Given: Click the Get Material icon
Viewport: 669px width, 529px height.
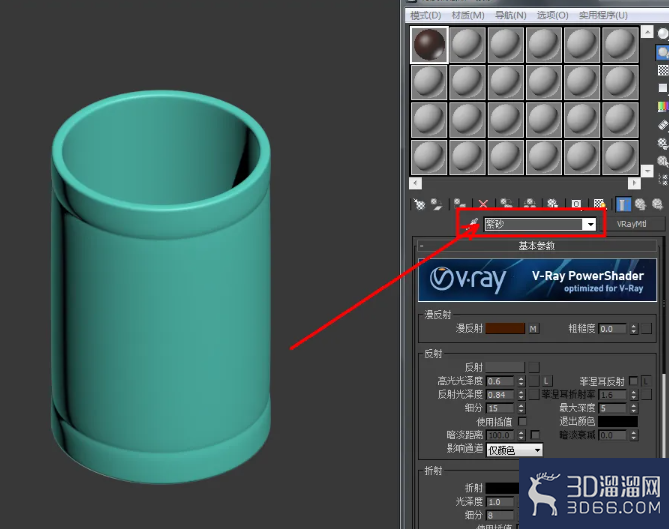Looking at the screenshot, I should 420,204.
